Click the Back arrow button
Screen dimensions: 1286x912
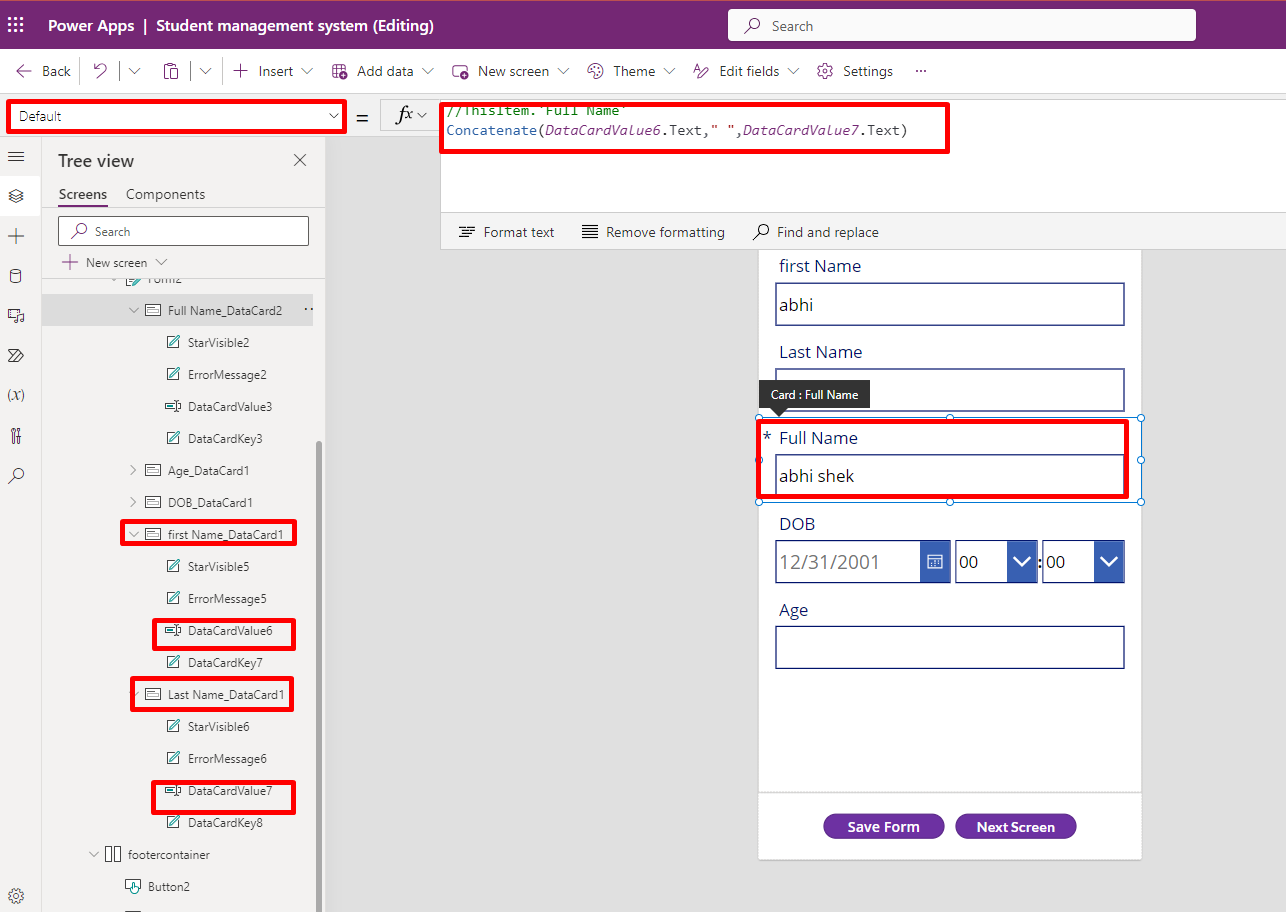43,71
